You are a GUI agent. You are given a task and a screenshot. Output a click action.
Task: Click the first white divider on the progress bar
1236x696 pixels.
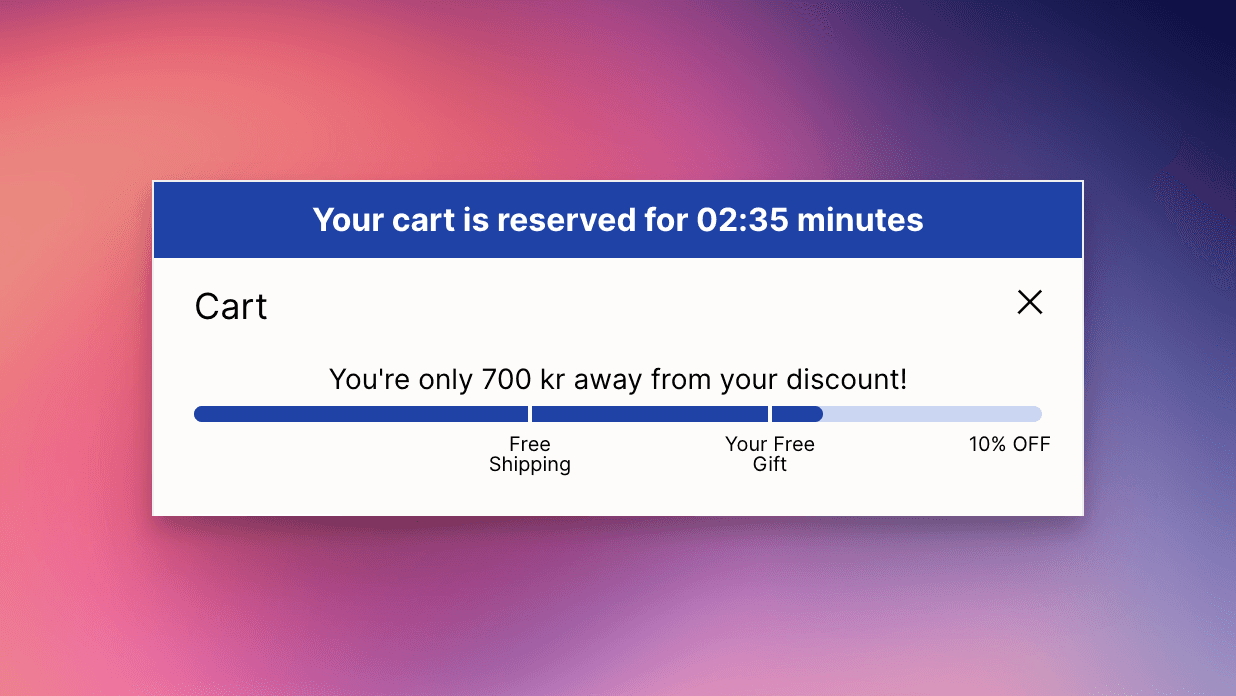click(x=530, y=413)
